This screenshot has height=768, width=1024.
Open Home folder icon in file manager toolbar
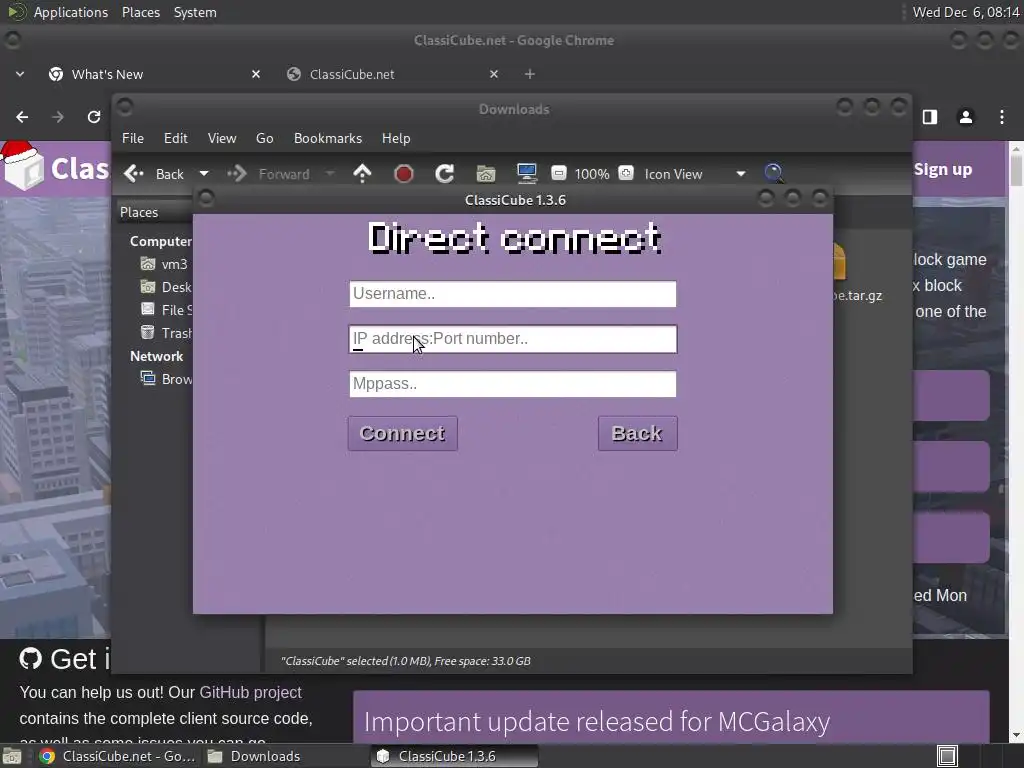(486, 174)
